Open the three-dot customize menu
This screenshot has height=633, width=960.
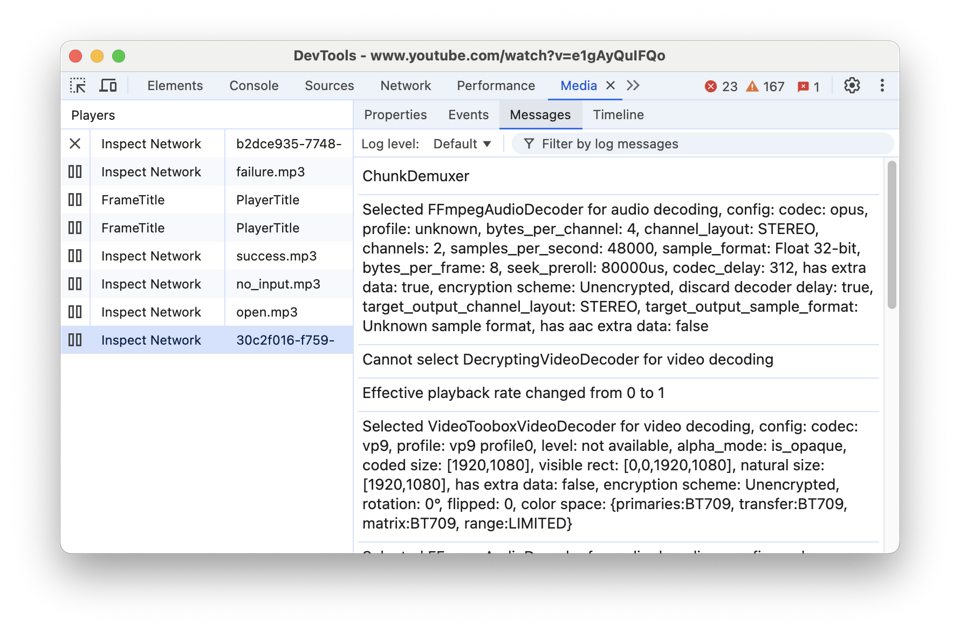[883, 85]
